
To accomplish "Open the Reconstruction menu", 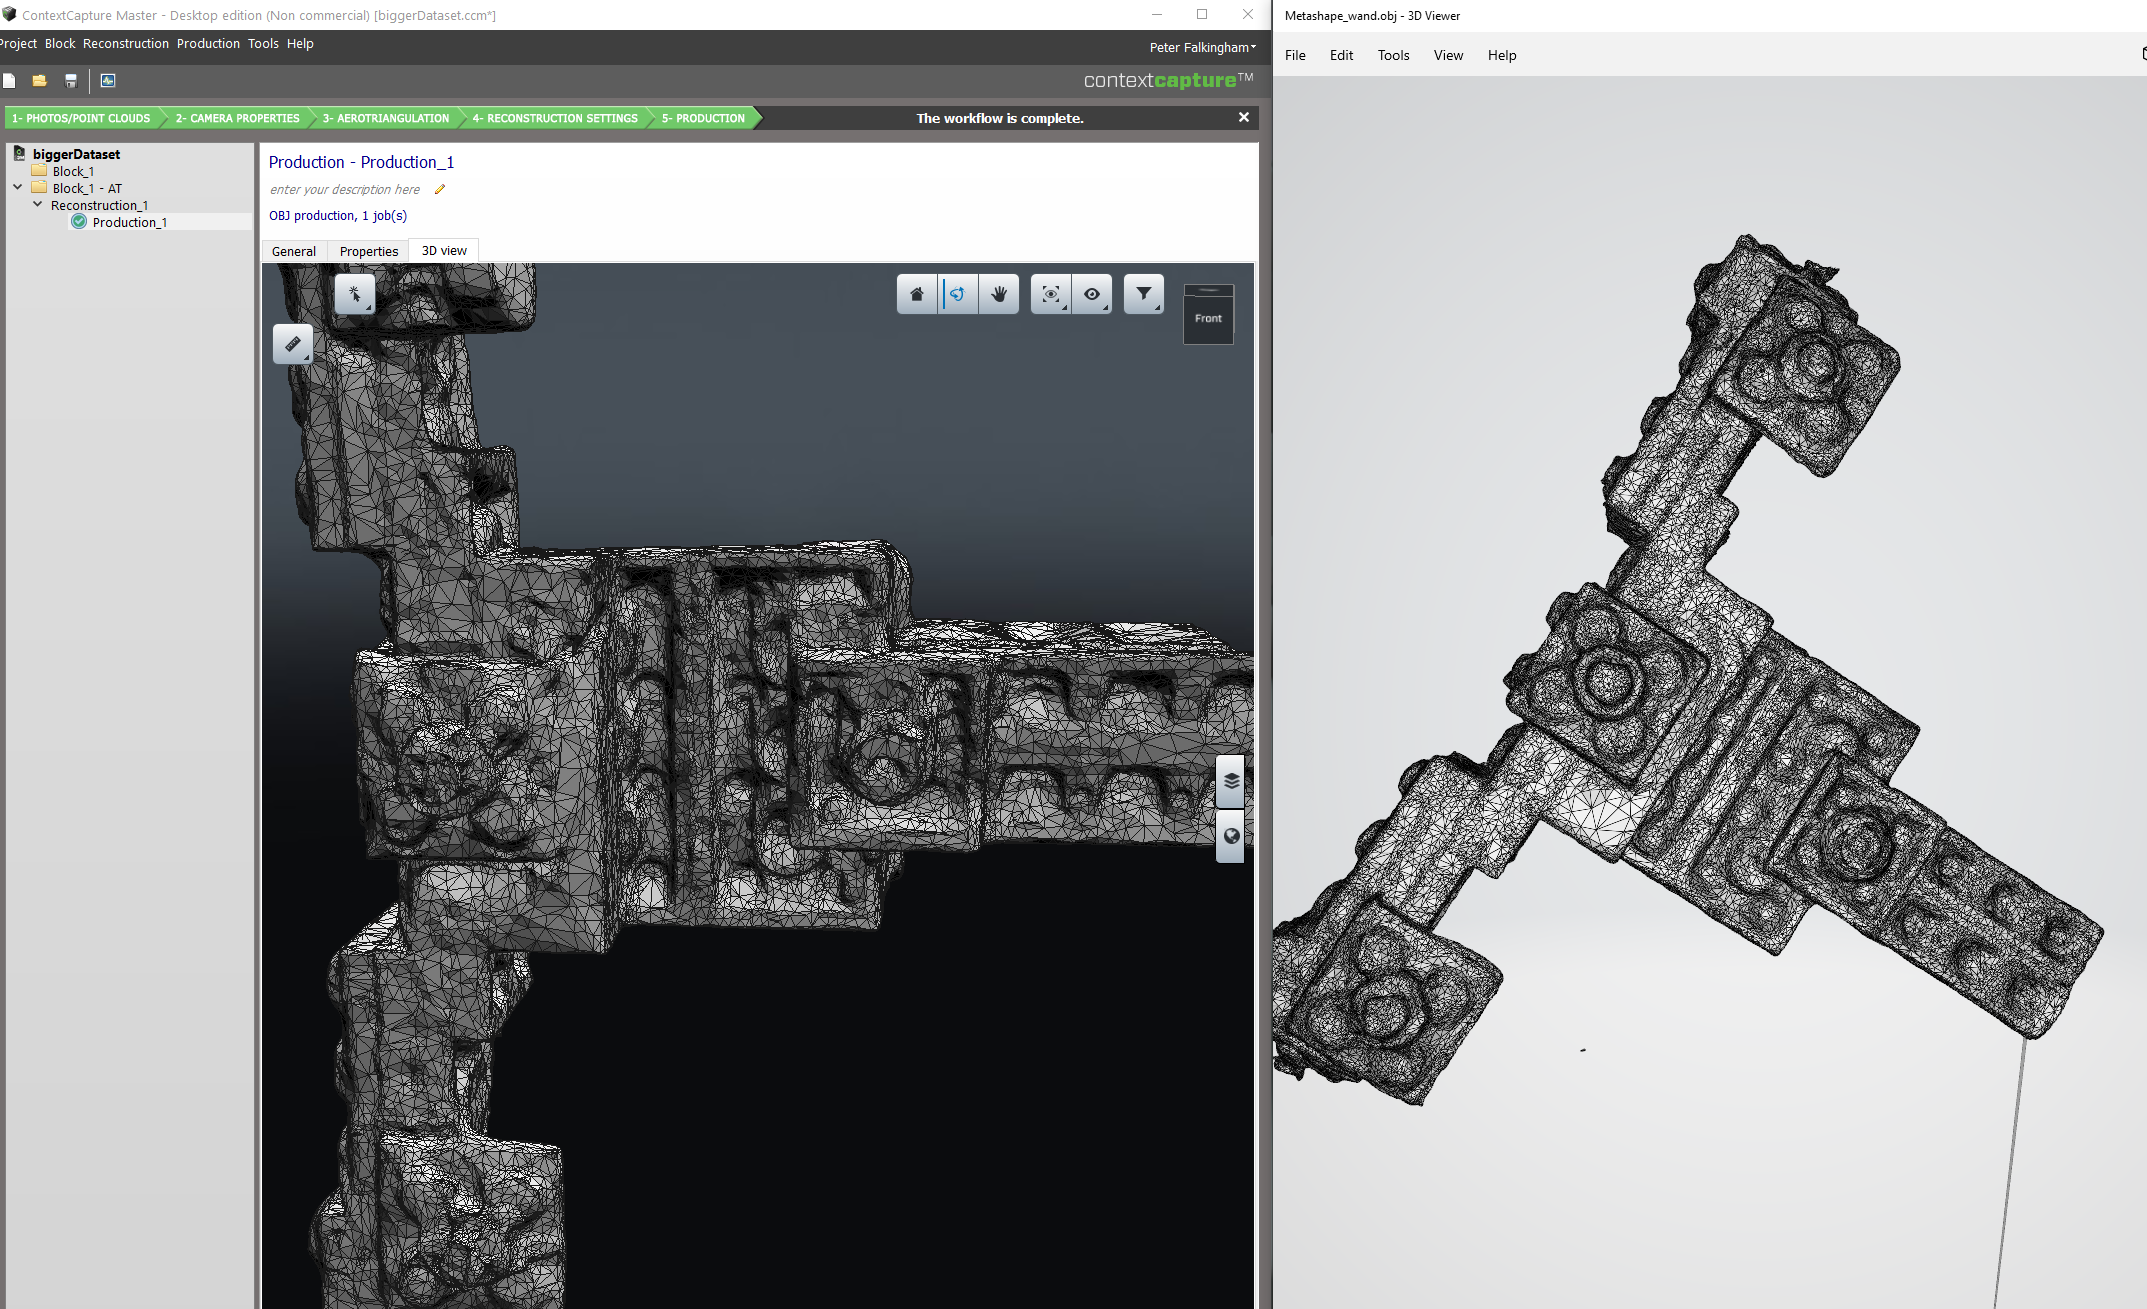I will [126, 43].
